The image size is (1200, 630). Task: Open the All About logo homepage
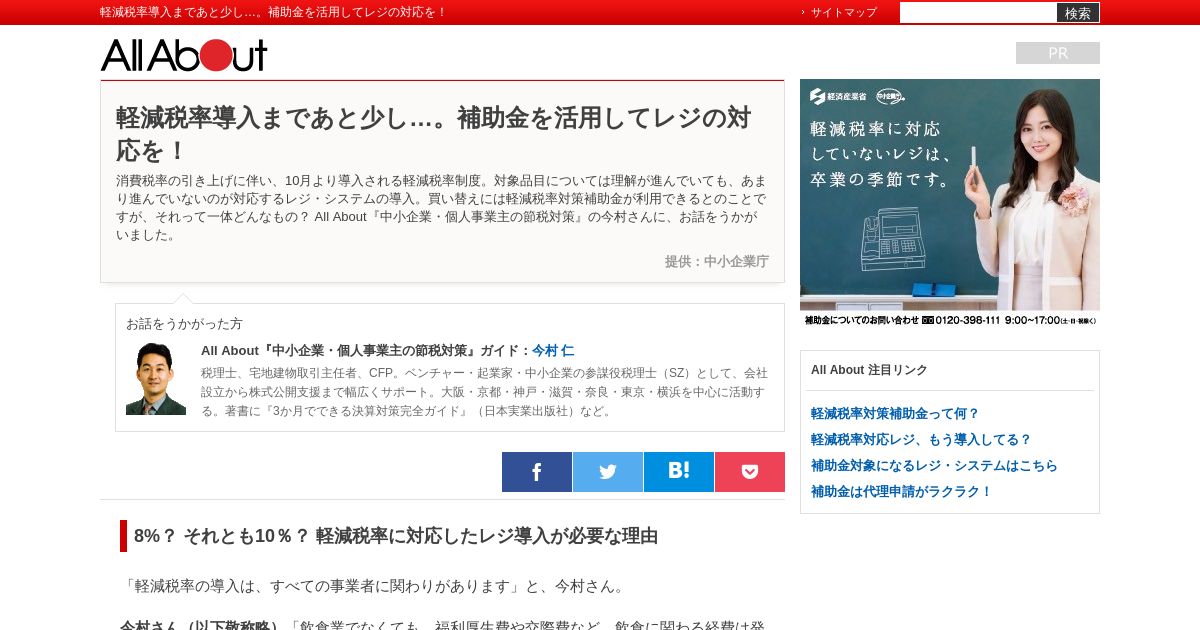click(184, 55)
